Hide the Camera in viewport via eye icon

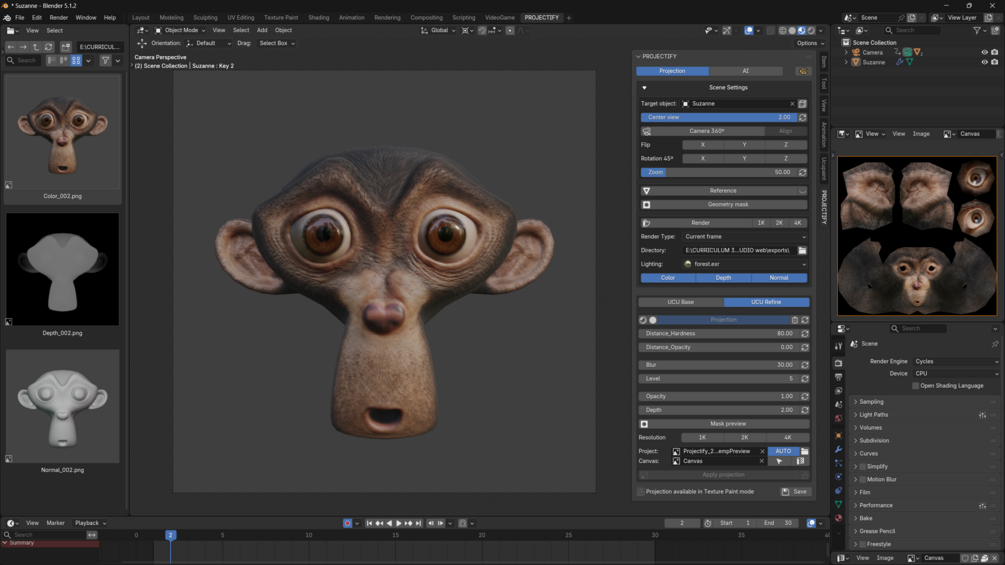click(x=984, y=53)
